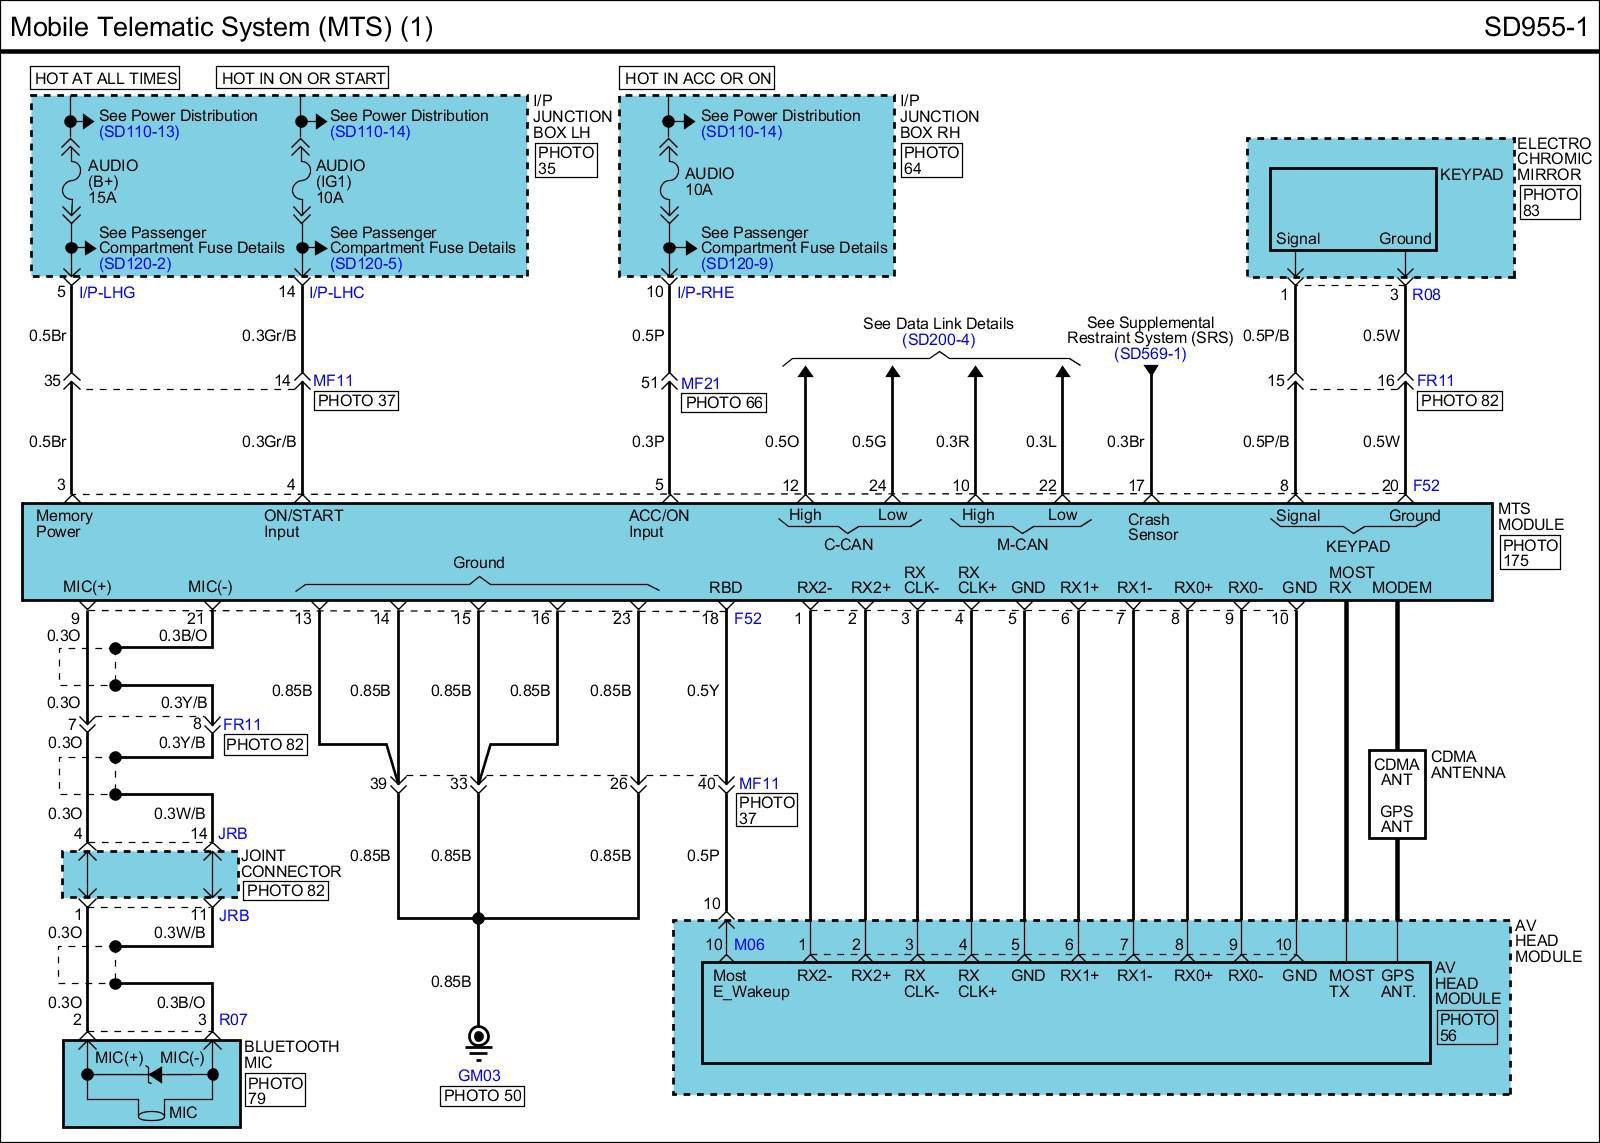
Task: Click the AUDIO (B+) 15A fuse symbol
Action: tap(70, 182)
